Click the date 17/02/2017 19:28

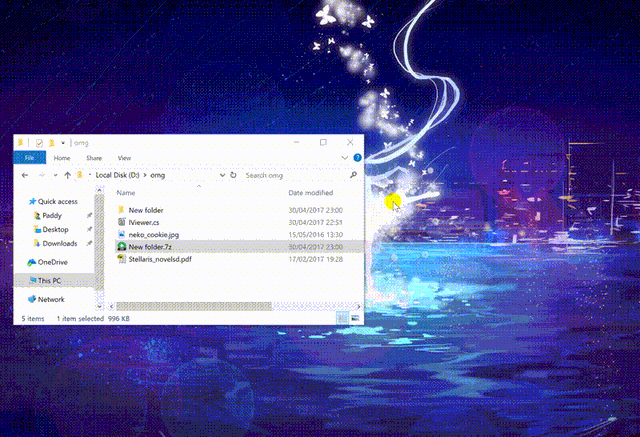point(316,259)
